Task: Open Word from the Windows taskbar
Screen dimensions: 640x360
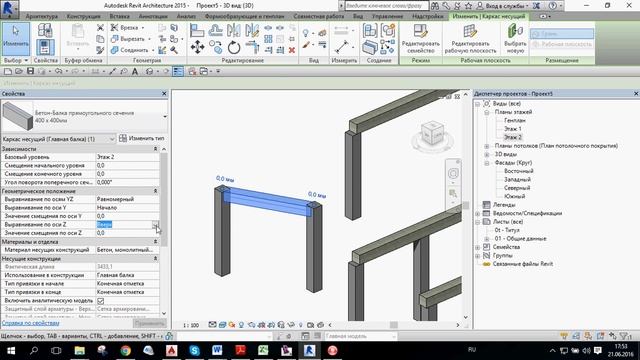Action: (217, 351)
